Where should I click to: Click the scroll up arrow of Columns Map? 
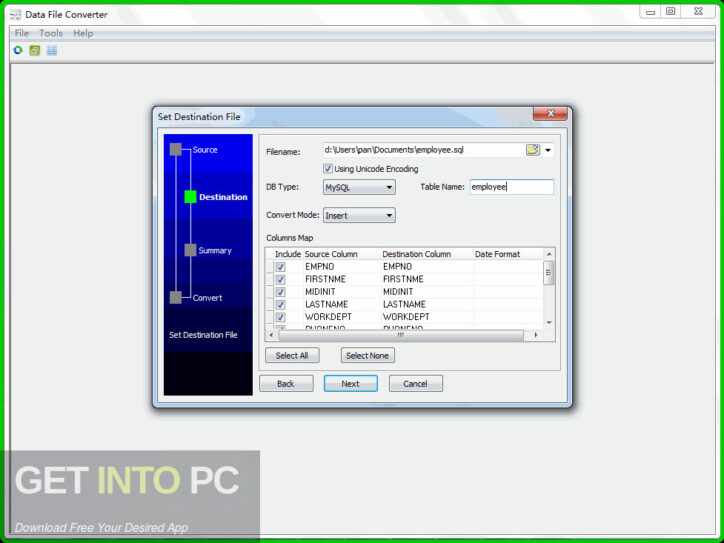tap(549, 254)
